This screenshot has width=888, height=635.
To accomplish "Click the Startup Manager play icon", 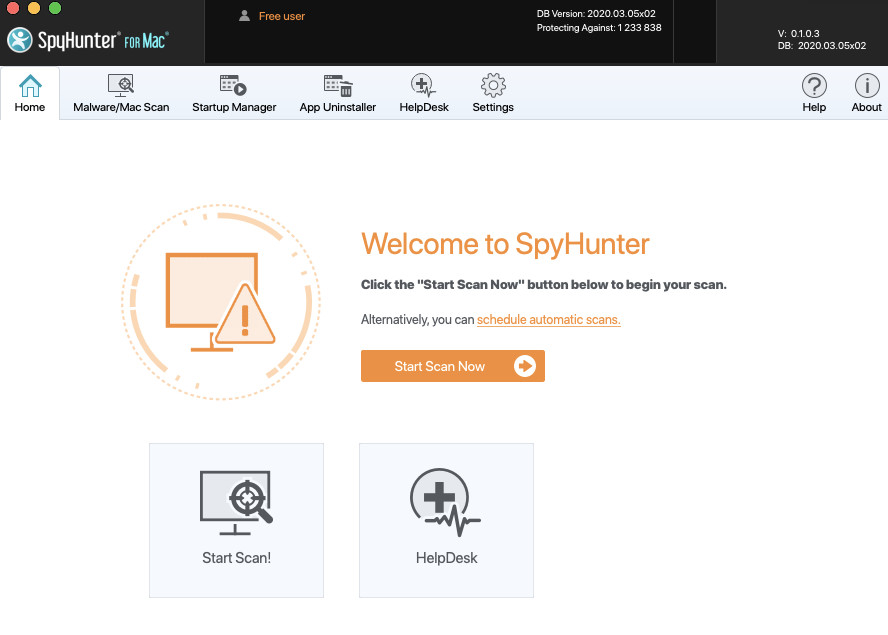I will [233, 84].
